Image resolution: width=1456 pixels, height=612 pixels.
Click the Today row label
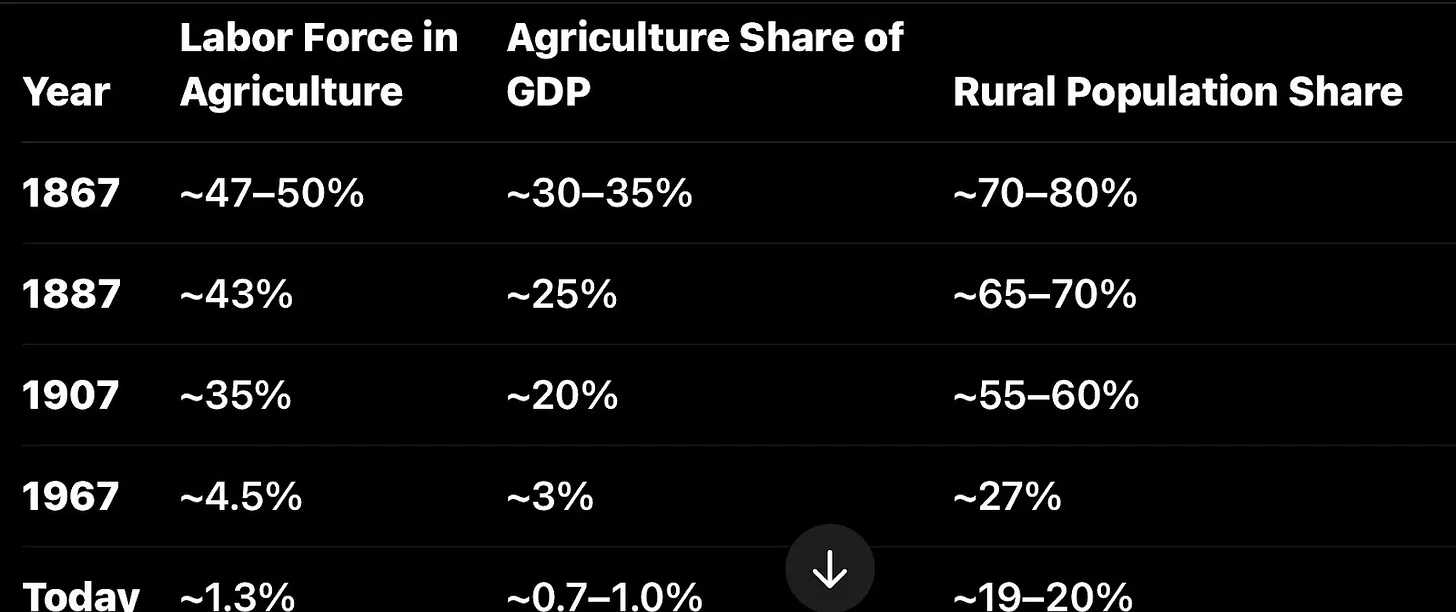pos(81,596)
